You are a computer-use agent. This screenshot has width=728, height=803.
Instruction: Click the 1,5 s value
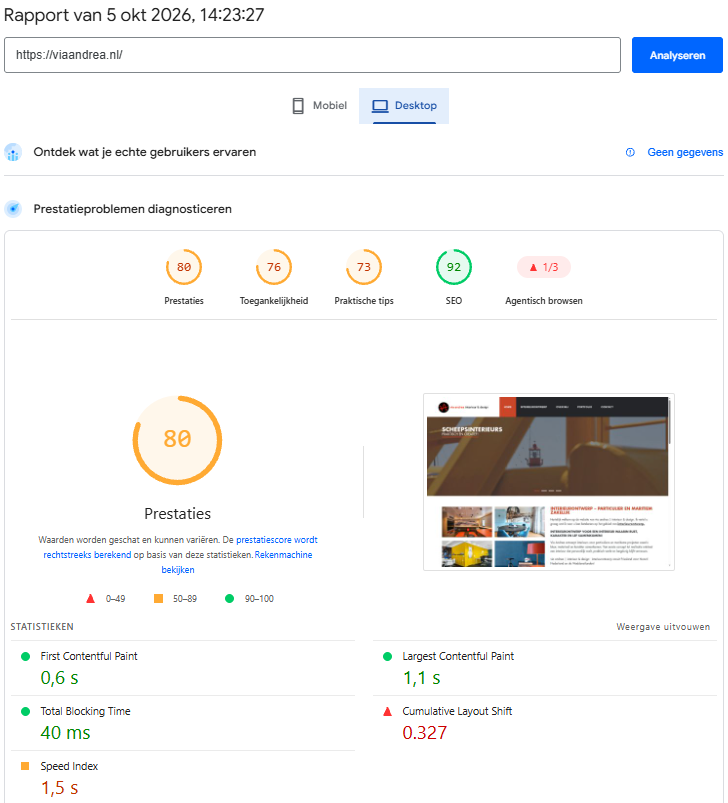click(59, 788)
